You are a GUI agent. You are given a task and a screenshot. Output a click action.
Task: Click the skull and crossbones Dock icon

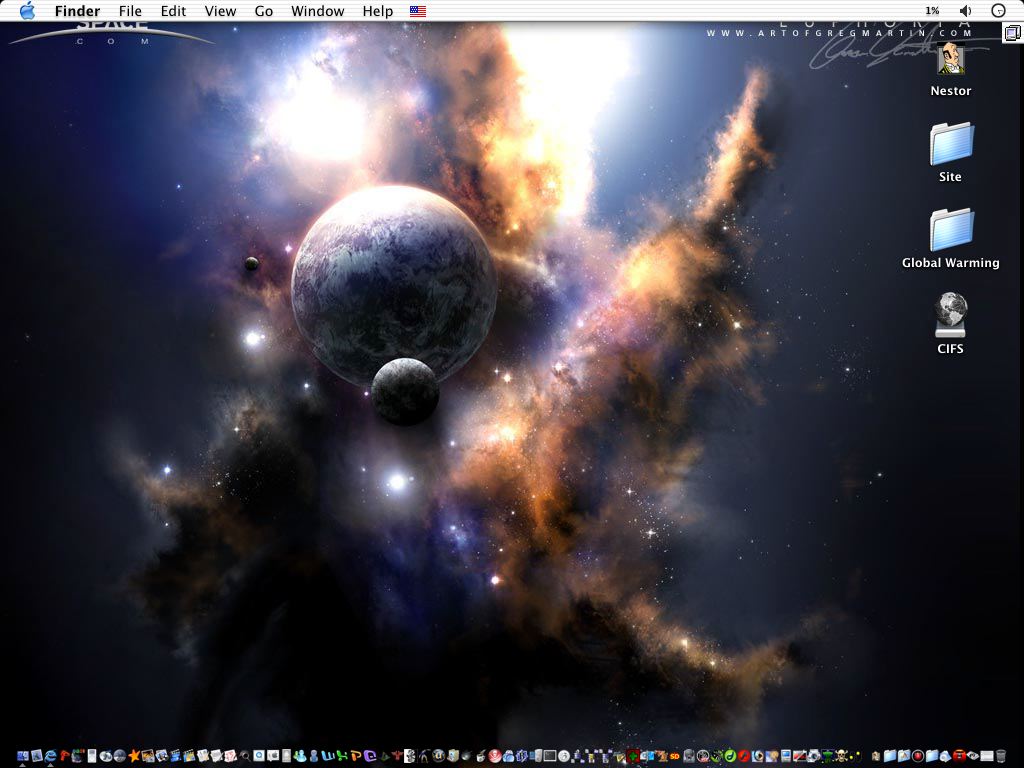tap(841, 756)
